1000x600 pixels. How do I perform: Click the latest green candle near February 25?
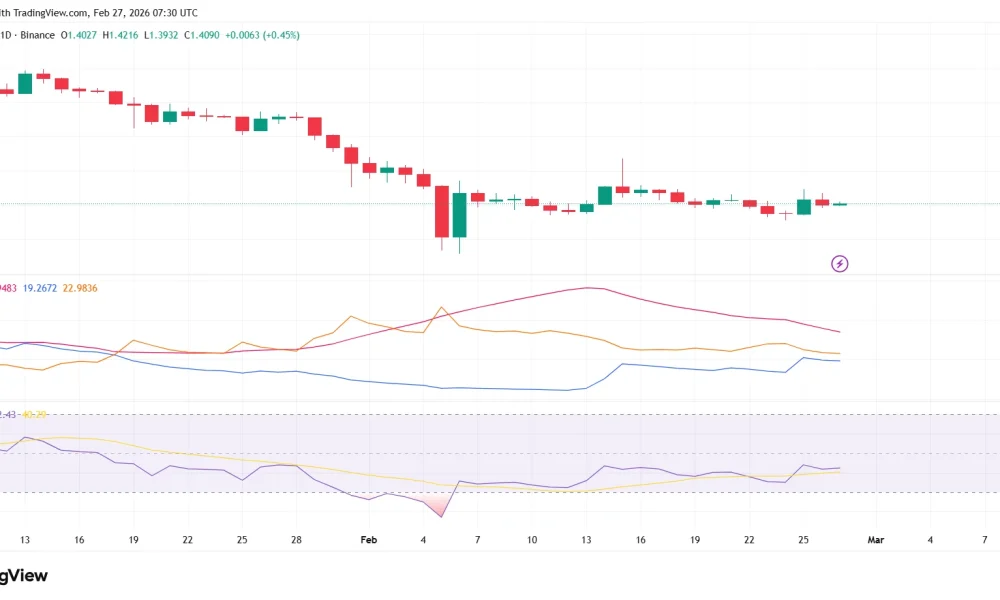point(803,205)
